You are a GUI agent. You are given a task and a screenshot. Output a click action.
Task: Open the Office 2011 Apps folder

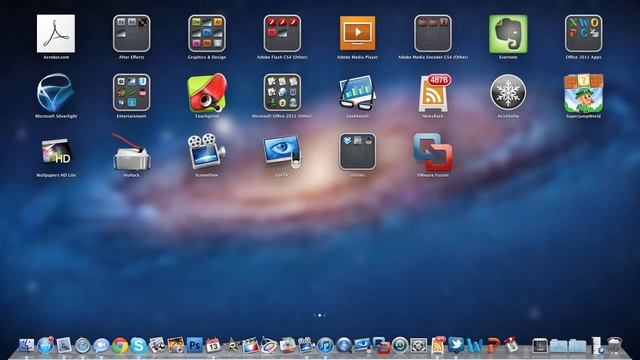click(584, 33)
